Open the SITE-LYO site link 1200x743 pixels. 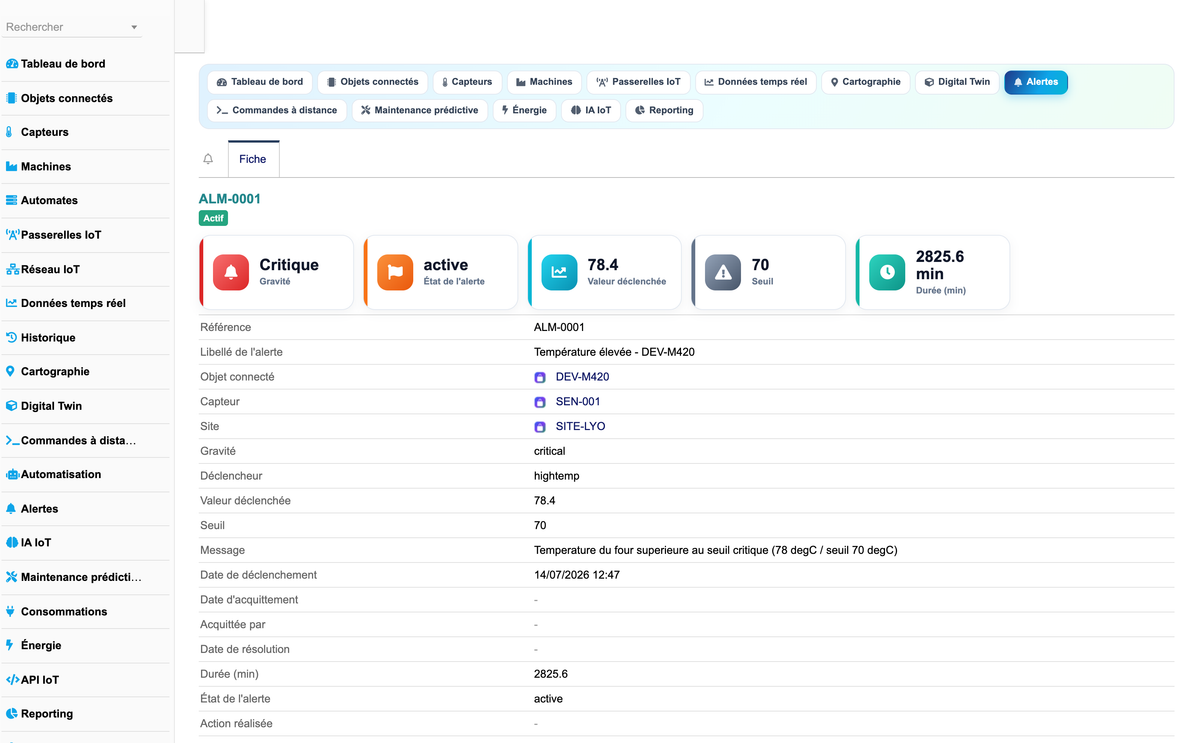click(x=580, y=427)
